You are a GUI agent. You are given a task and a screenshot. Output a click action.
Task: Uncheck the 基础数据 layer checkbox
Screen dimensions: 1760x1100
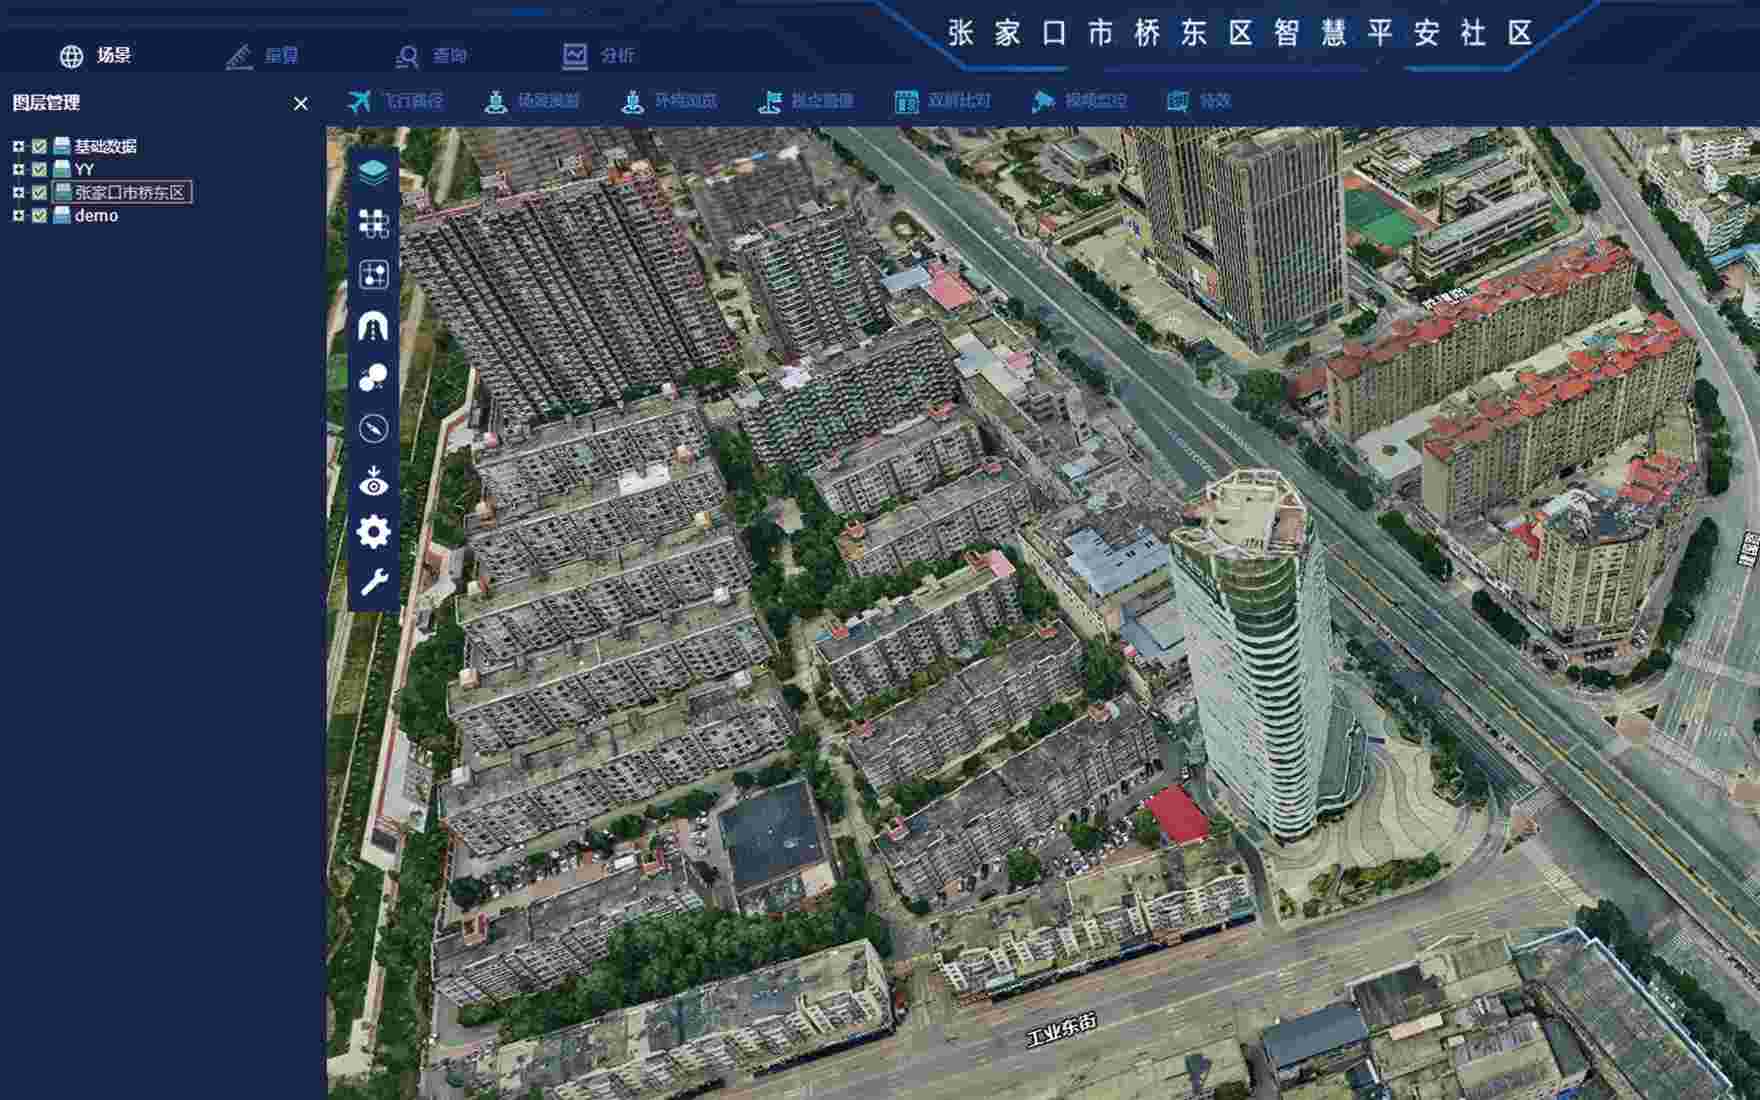coord(40,146)
